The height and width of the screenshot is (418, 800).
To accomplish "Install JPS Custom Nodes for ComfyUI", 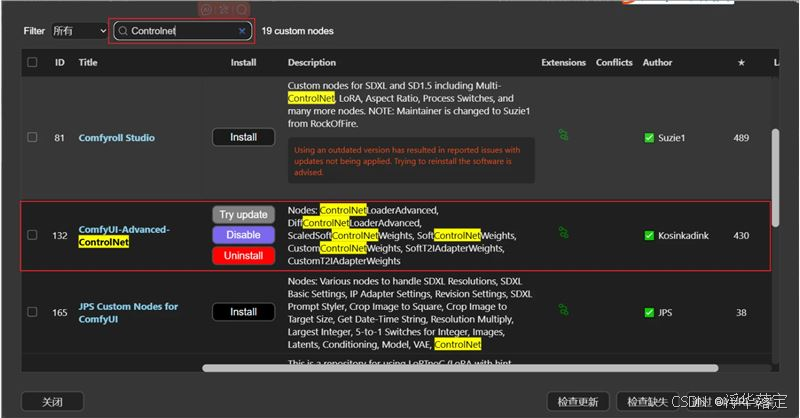I will pyautogui.click(x=243, y=312).
